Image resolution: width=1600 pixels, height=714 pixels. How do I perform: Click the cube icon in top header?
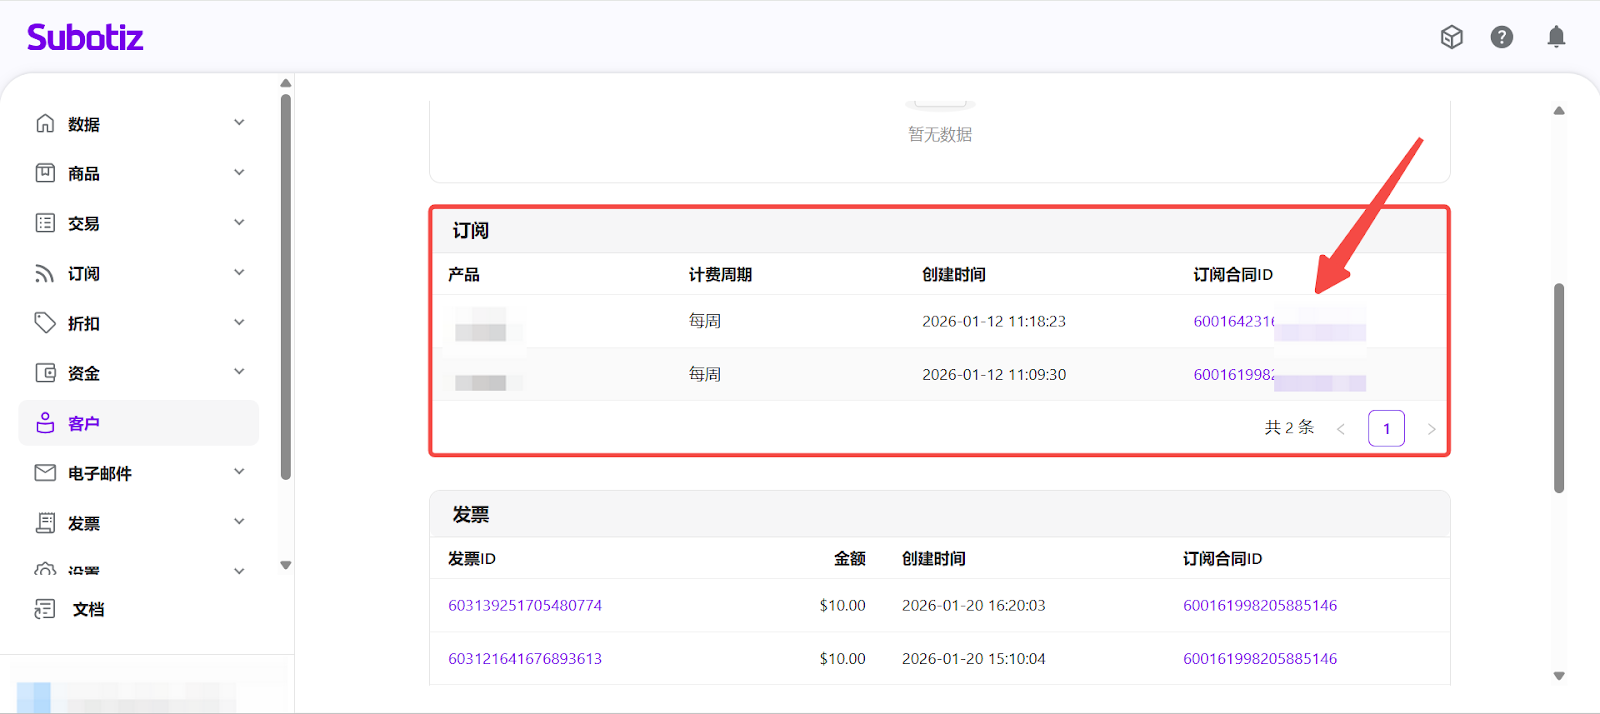click(1452, 37)
